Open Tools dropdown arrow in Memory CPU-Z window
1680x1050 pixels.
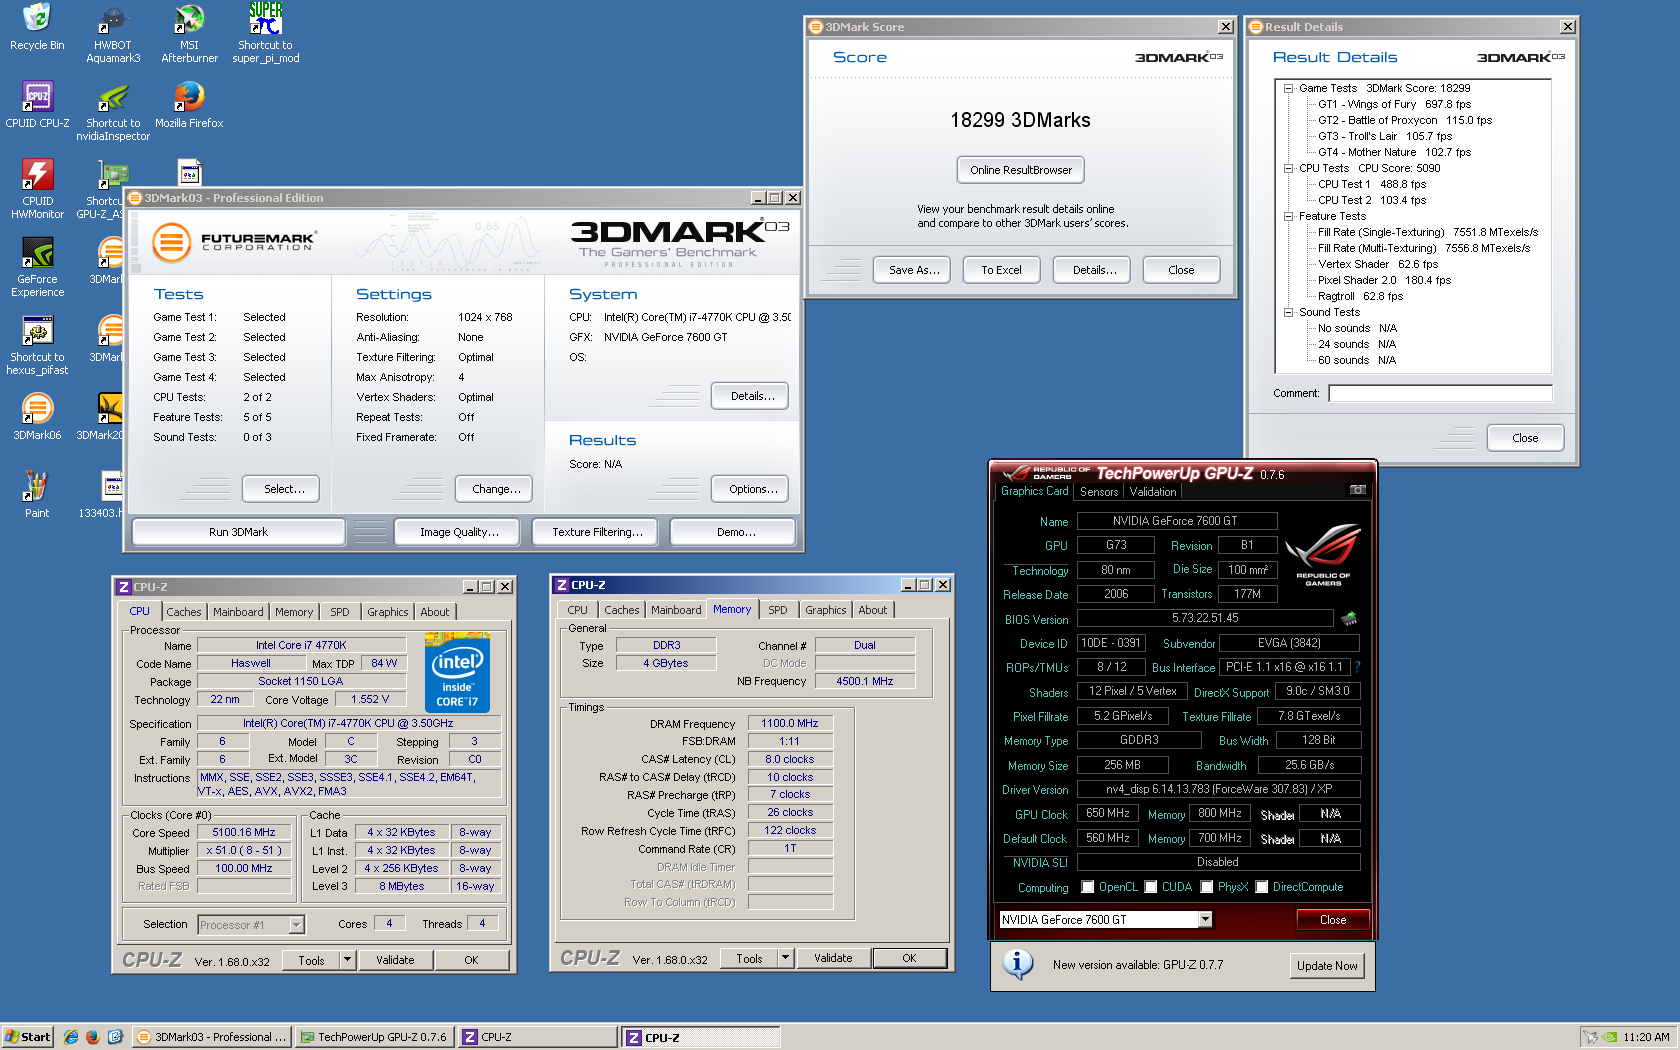pyautogui.click(x=785, y=958)
